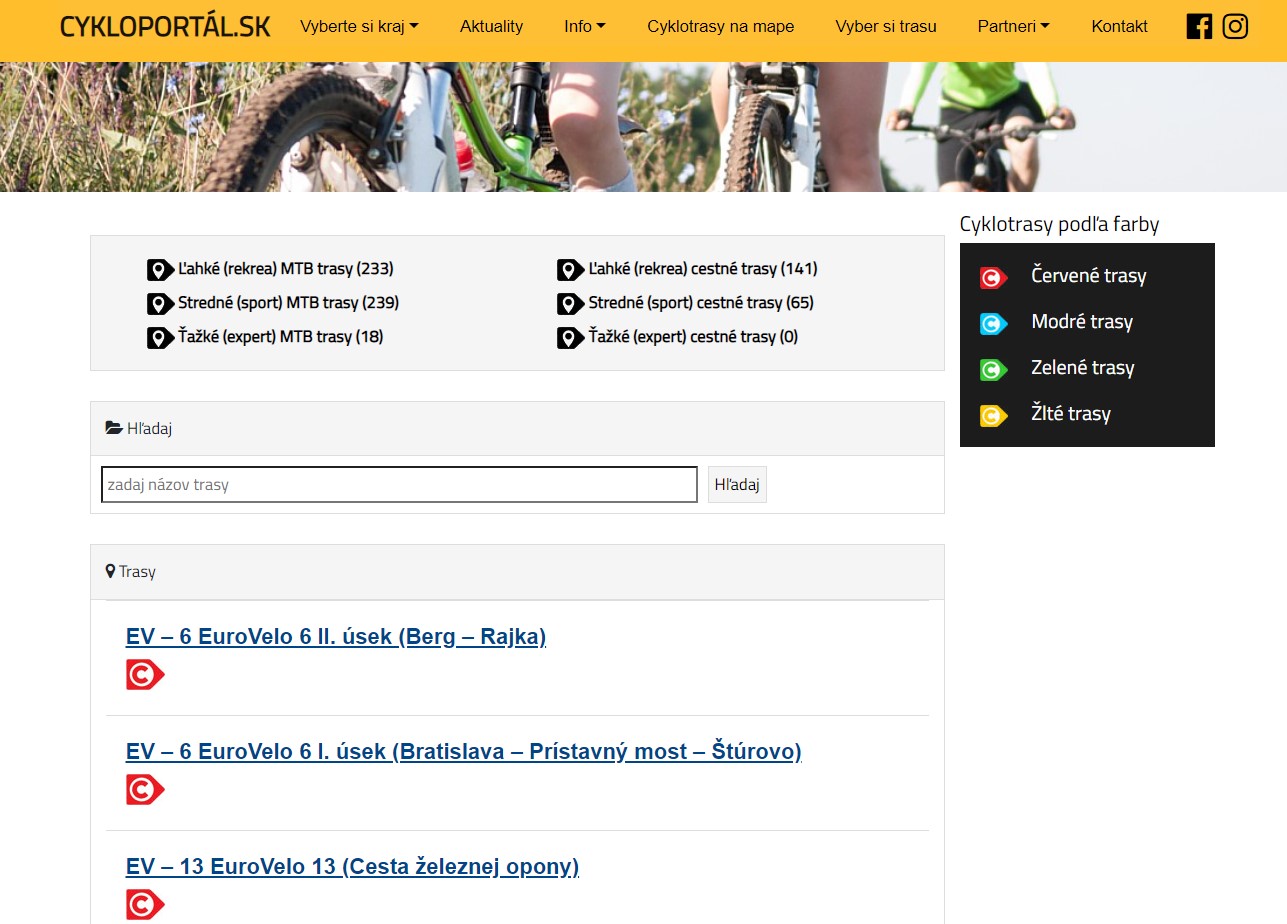Click the CYKLOPORTÁL.SK logo
1287x924 pixels.
[165, 27]
